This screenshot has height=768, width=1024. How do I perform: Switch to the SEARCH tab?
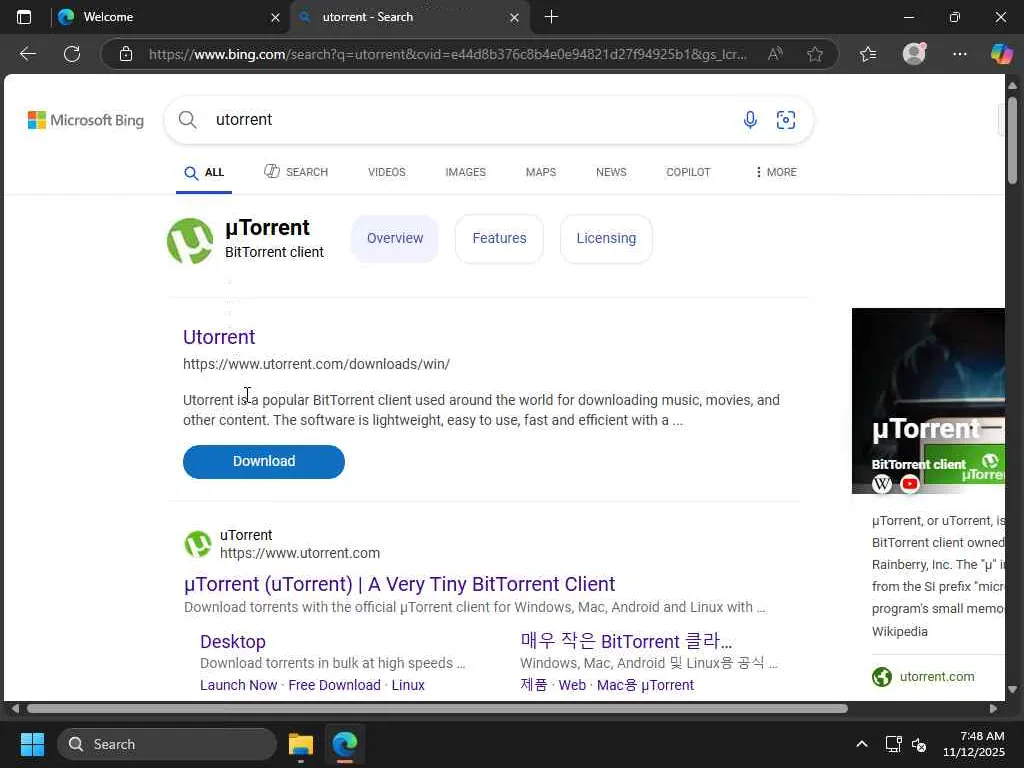coord(296,172)
